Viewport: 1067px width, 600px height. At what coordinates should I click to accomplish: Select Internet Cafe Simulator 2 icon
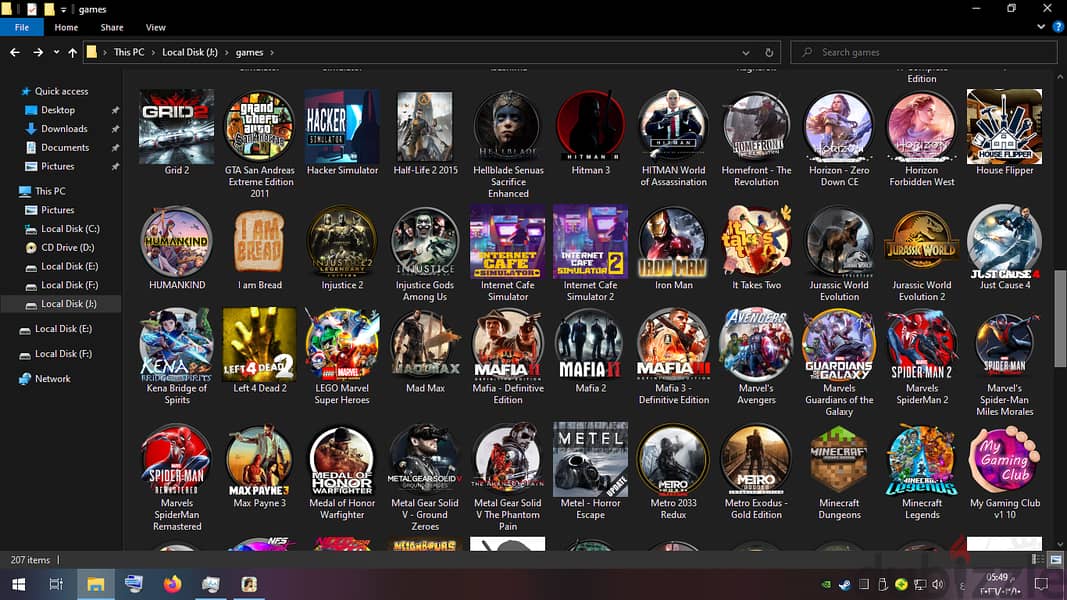click(x=591, y=241)
